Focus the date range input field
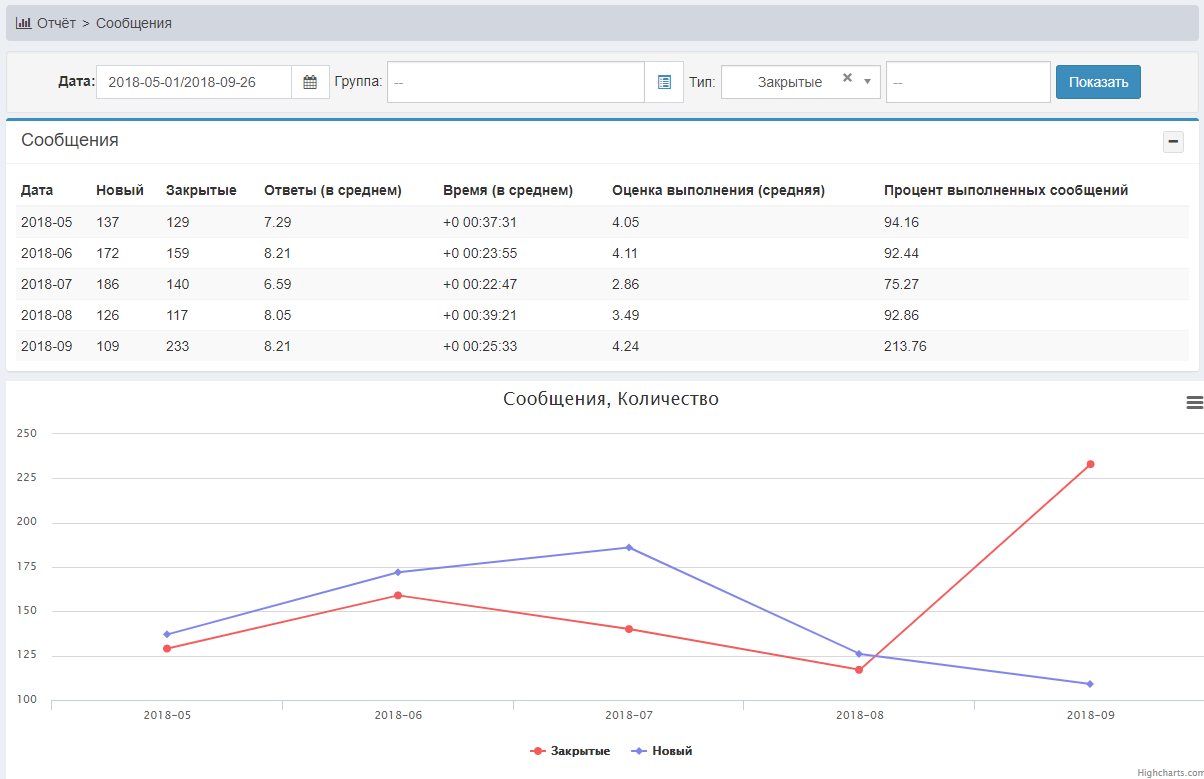 [x=194, y=82]
